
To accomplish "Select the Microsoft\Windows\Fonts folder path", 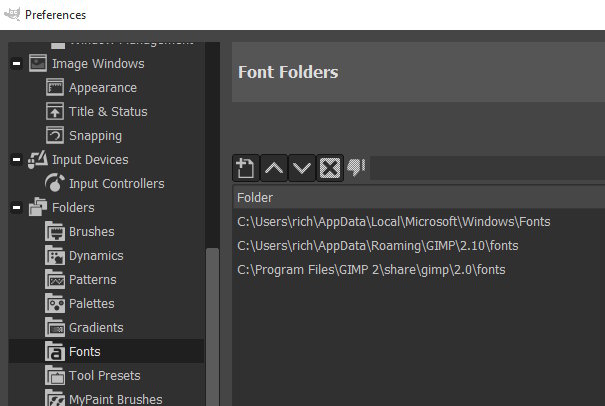I will coord(394,222).
